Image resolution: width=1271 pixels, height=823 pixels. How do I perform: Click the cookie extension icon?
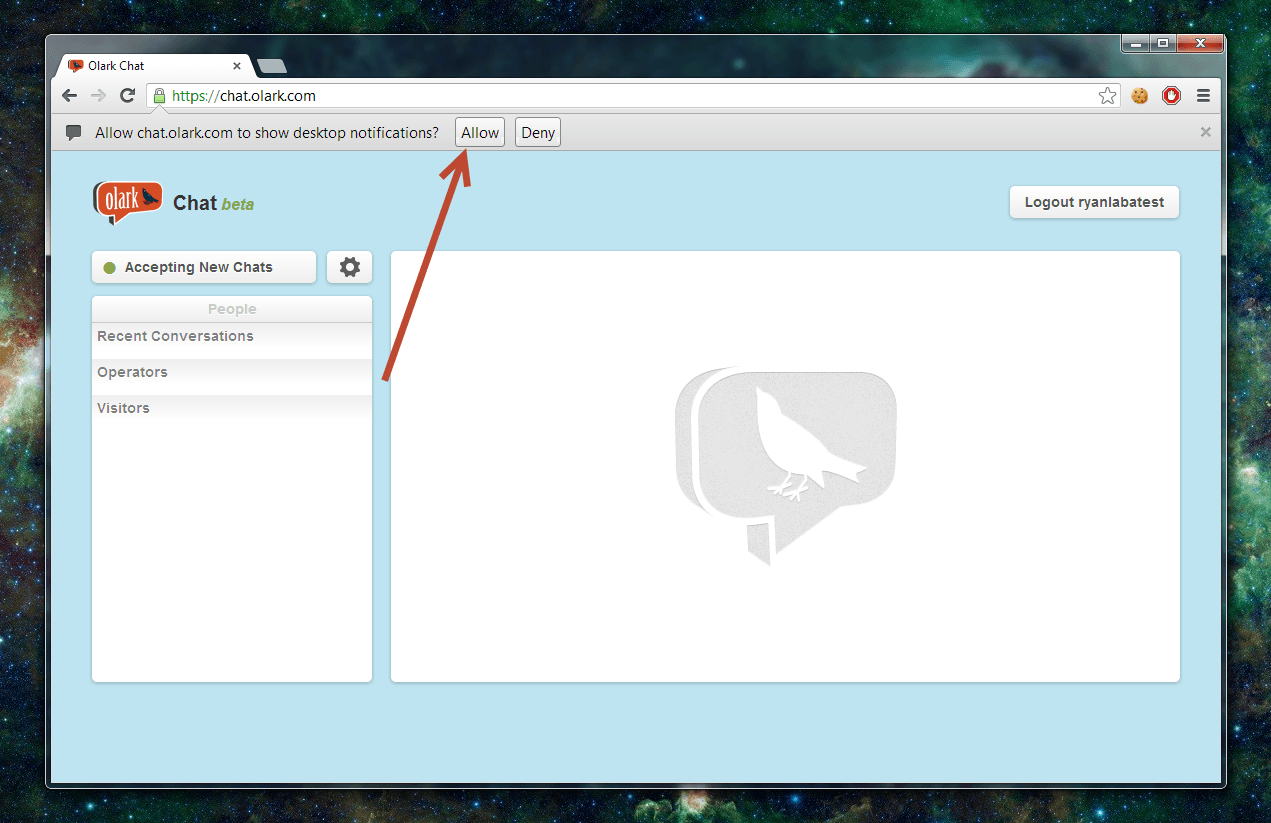[x=1139, y=96]
